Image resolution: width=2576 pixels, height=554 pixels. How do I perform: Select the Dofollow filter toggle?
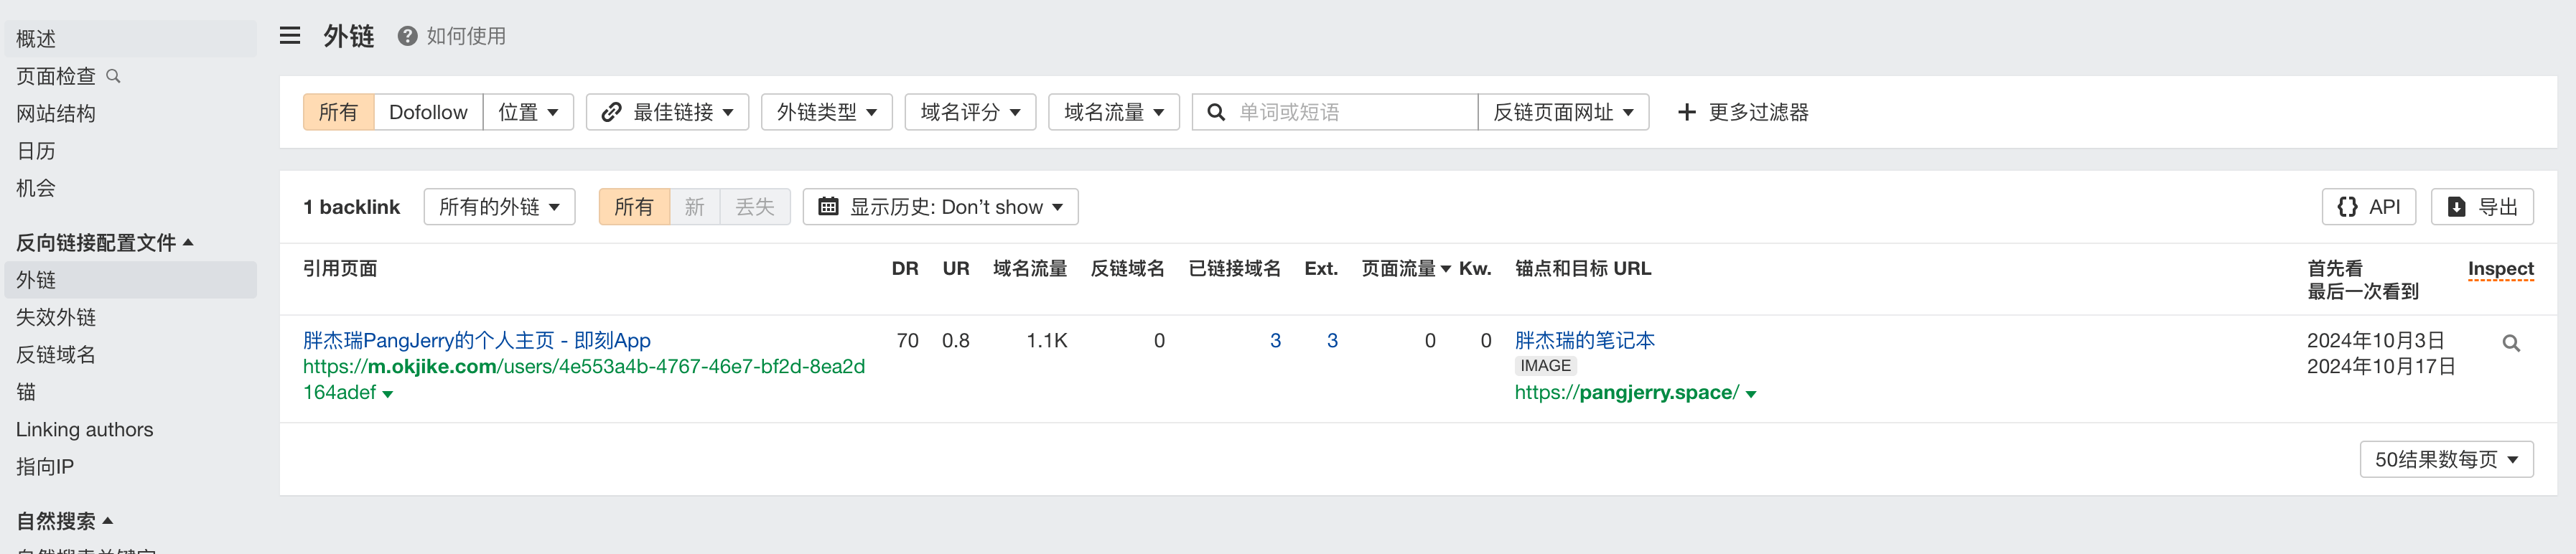click(428, 112)
